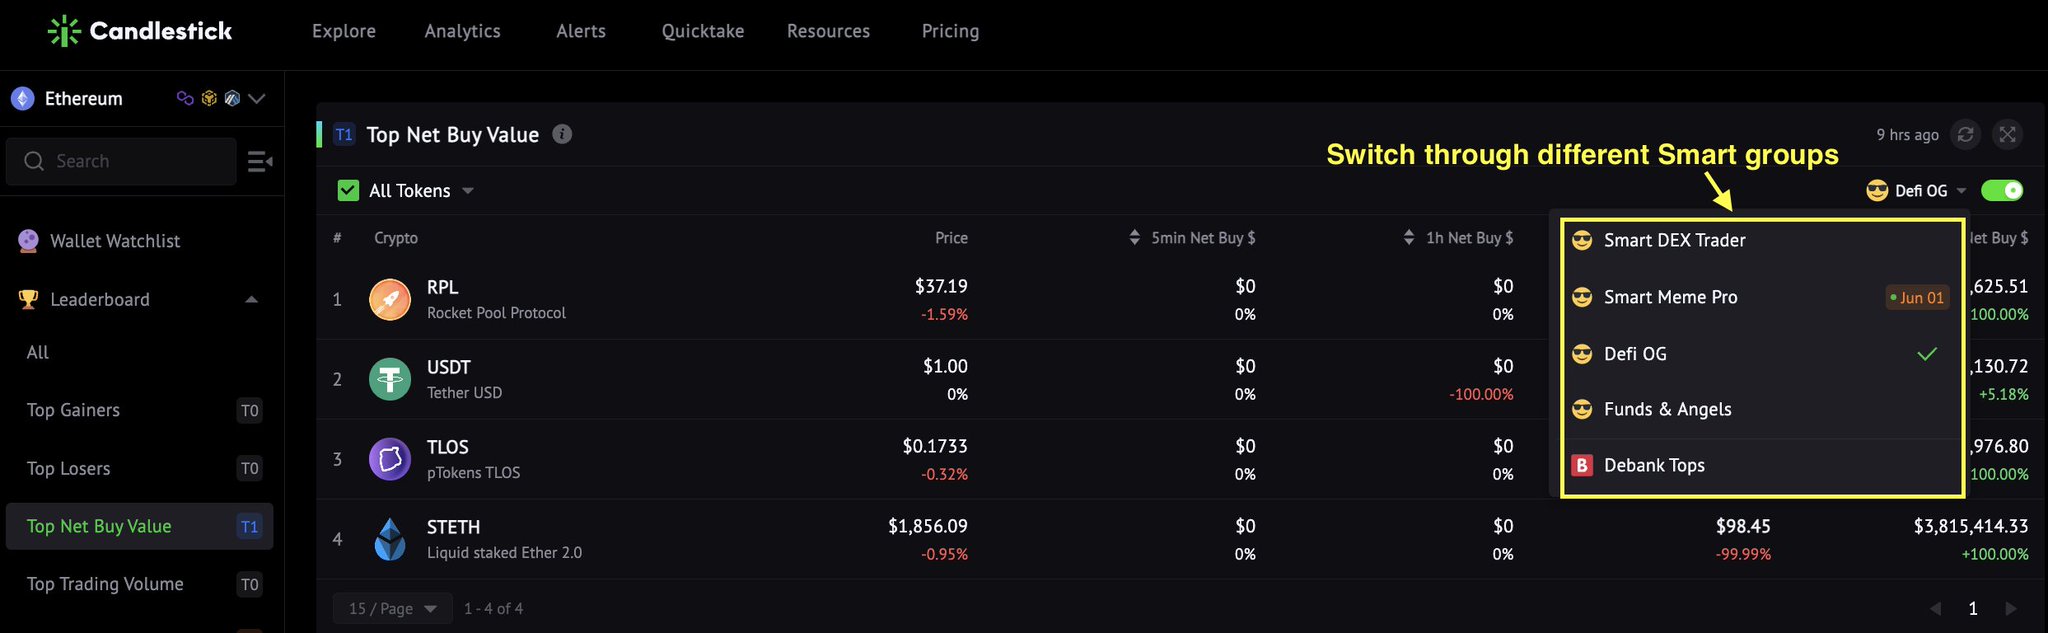Click the info icon beside Top Net Buy Value
The width and height of the screenshot is (2048, 633).
(562, 134)
